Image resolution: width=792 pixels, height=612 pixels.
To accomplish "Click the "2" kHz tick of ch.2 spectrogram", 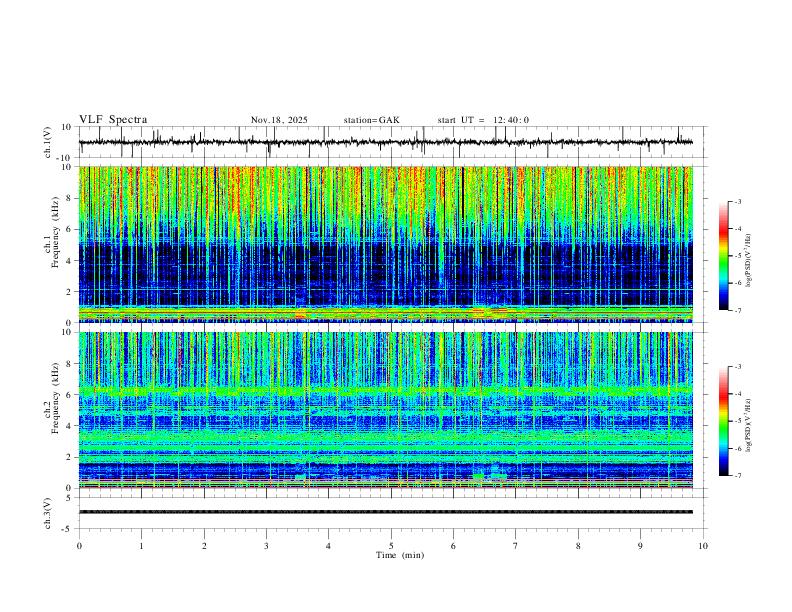I will (x=70, y=457).
